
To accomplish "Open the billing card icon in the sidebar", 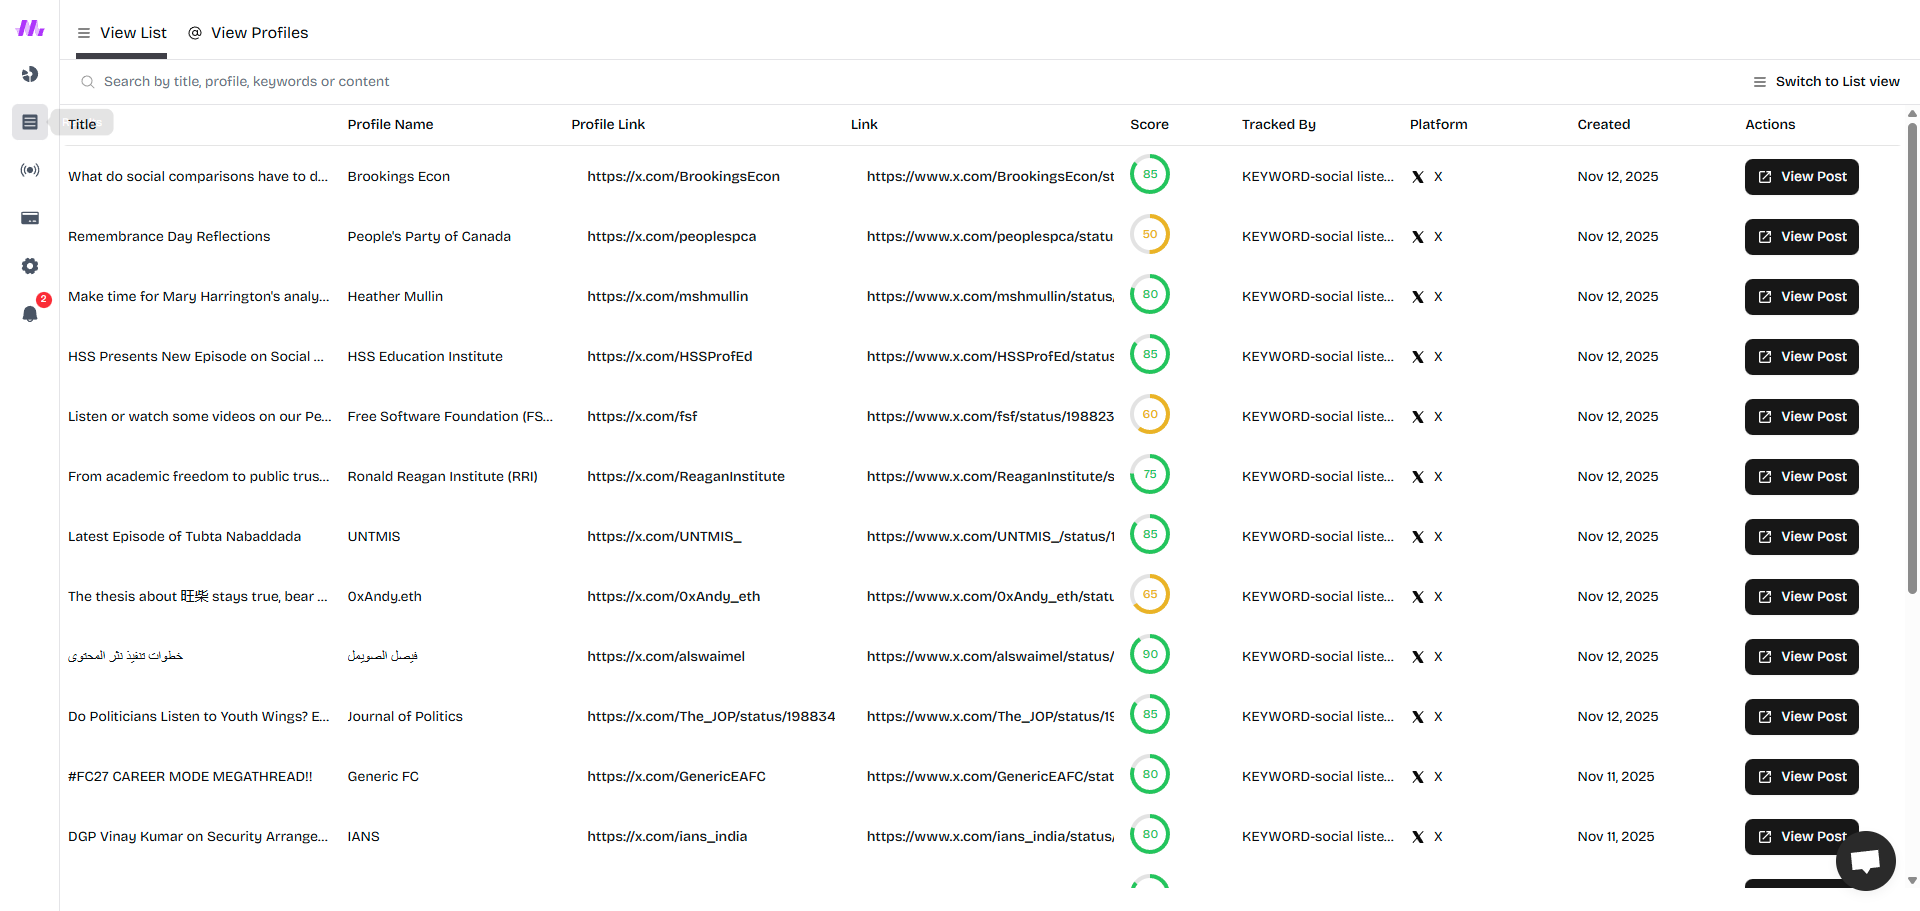I will (x=30, y=218).
